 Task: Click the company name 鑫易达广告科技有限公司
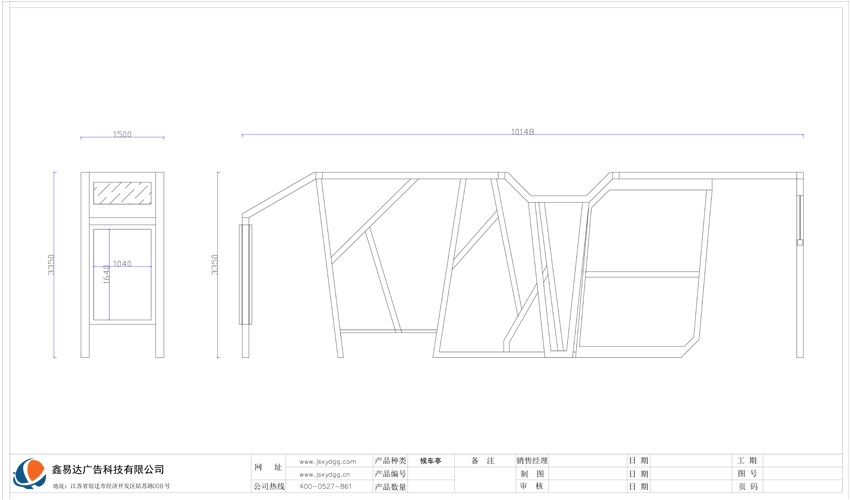click(108, 470)
